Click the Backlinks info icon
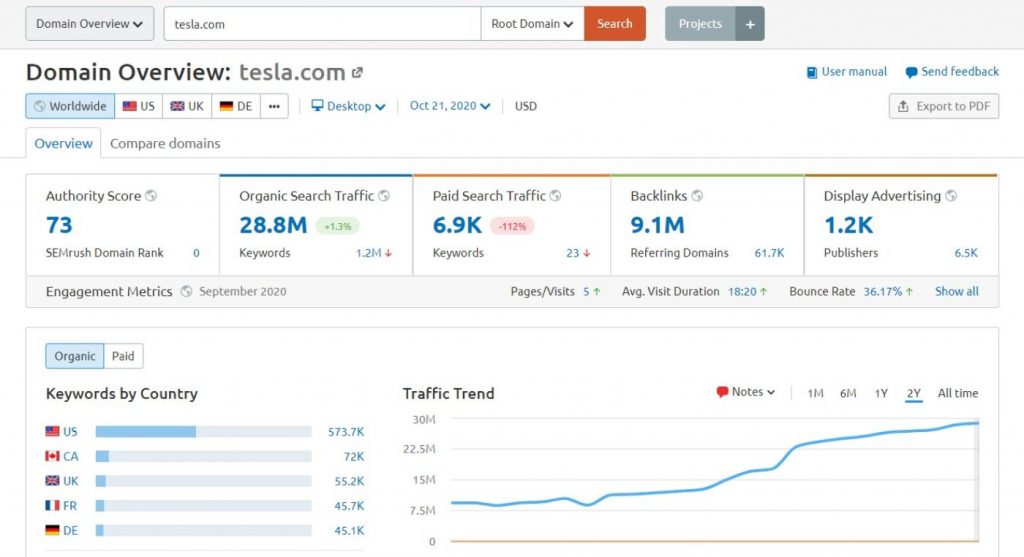 pos(697,195)
